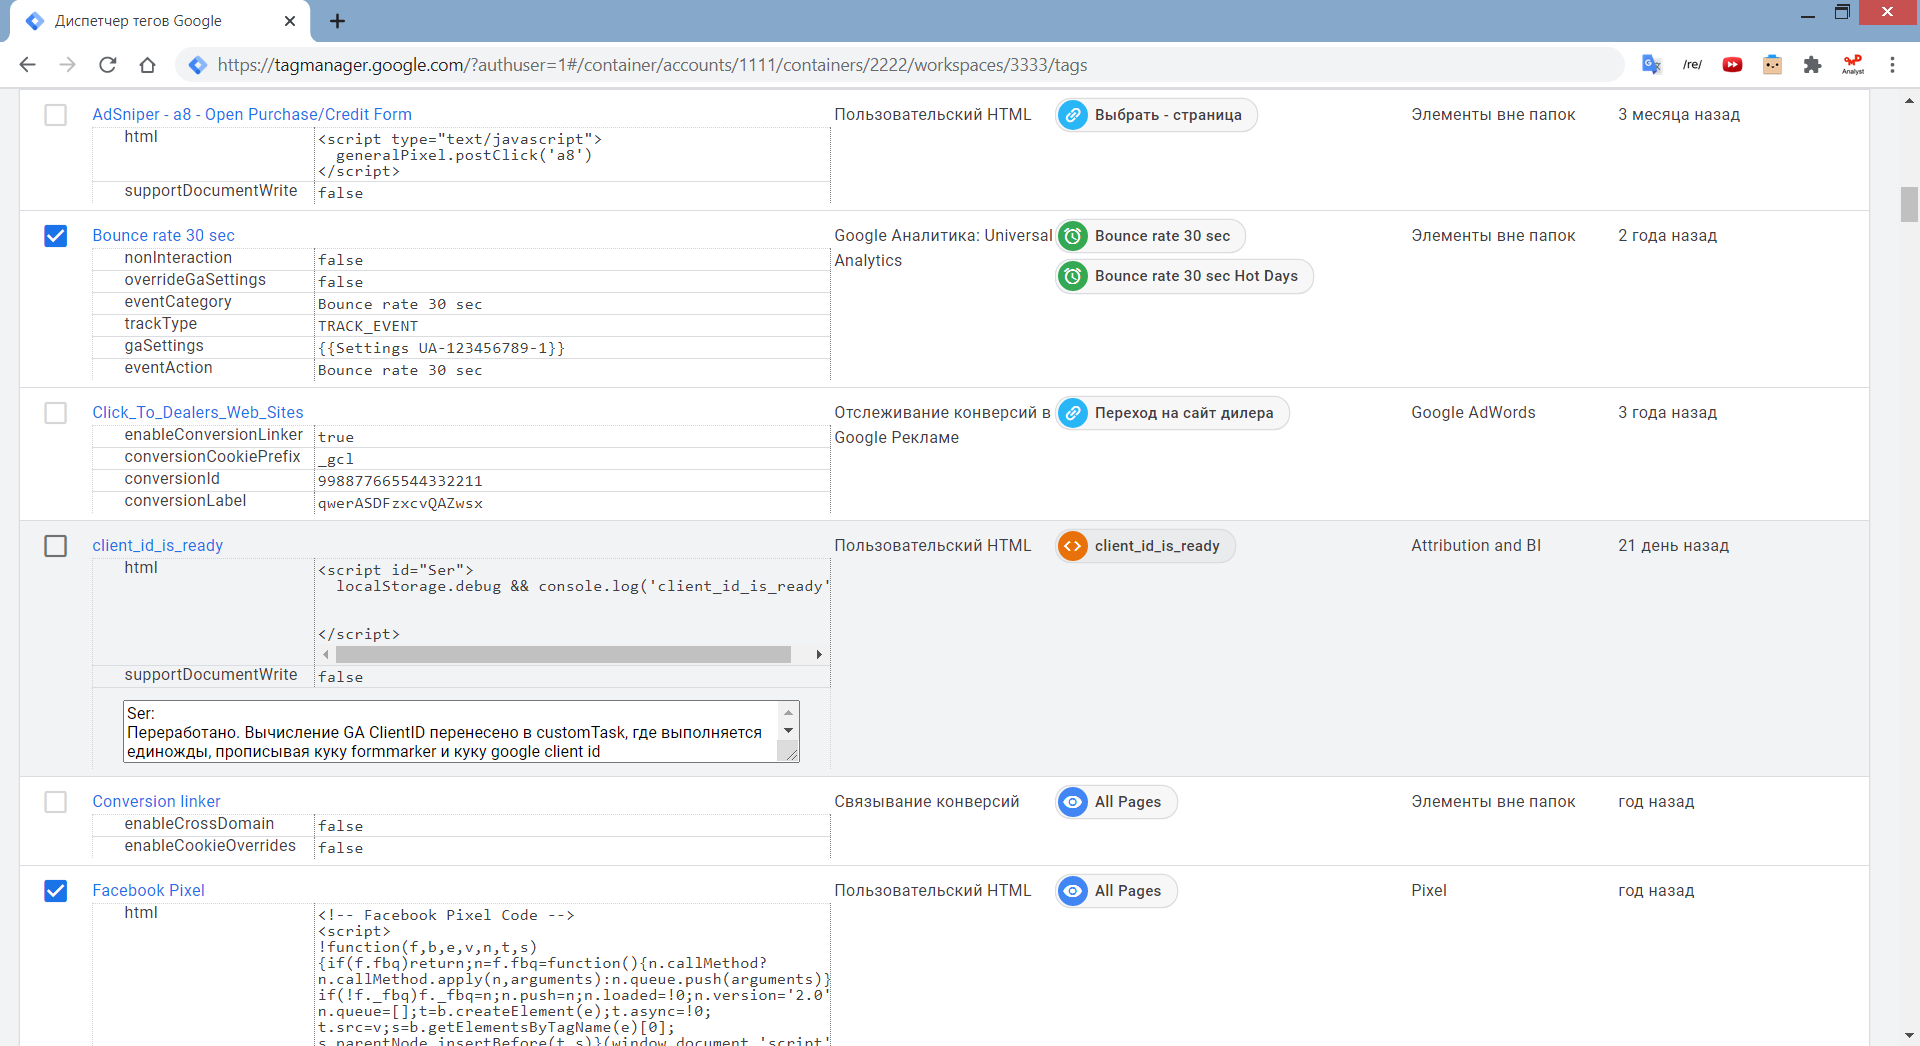Open the AdSniper - a8 - Open Purchase/Credit Form tag
This screenshot has height=1046, width=1920.
coord(252,115)
